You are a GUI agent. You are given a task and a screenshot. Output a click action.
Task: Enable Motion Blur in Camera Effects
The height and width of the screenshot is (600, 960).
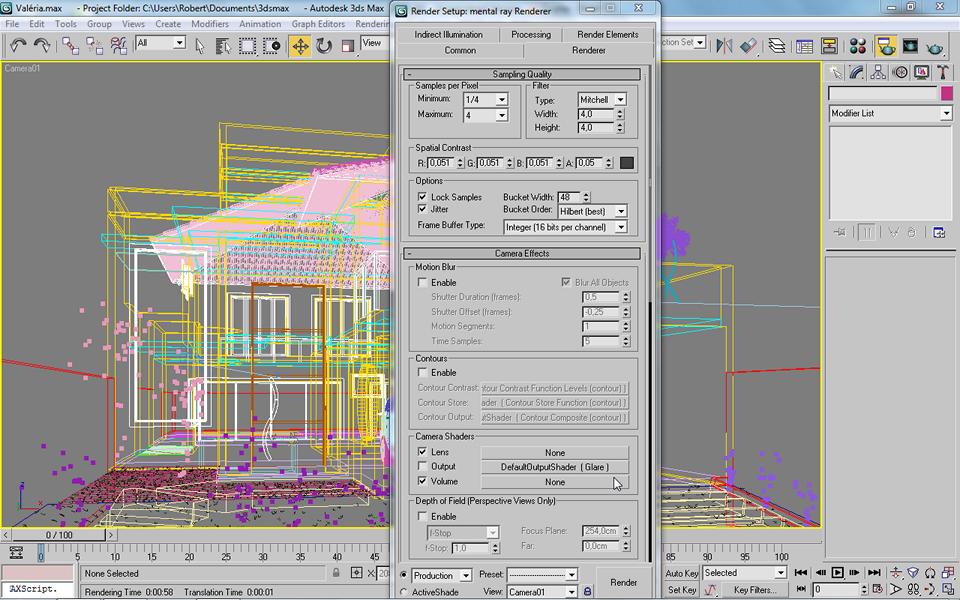(x=423, y=282)
